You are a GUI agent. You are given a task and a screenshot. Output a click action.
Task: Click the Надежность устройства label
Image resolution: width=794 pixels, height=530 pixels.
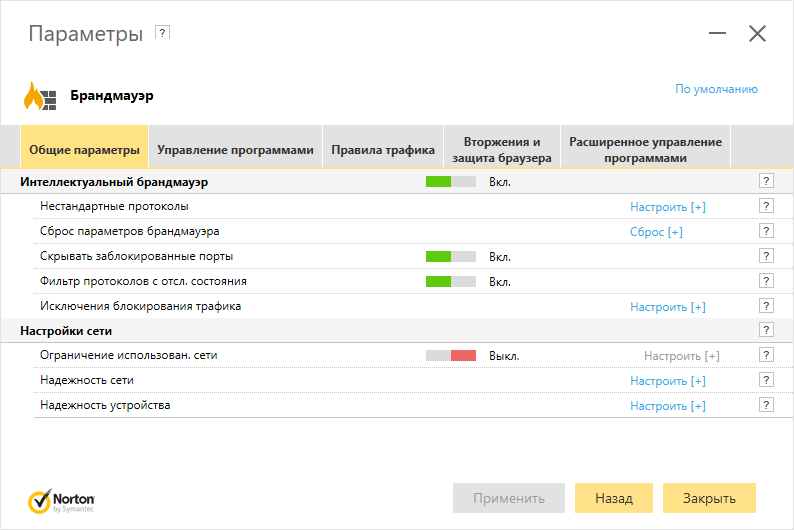pos(105,405)
